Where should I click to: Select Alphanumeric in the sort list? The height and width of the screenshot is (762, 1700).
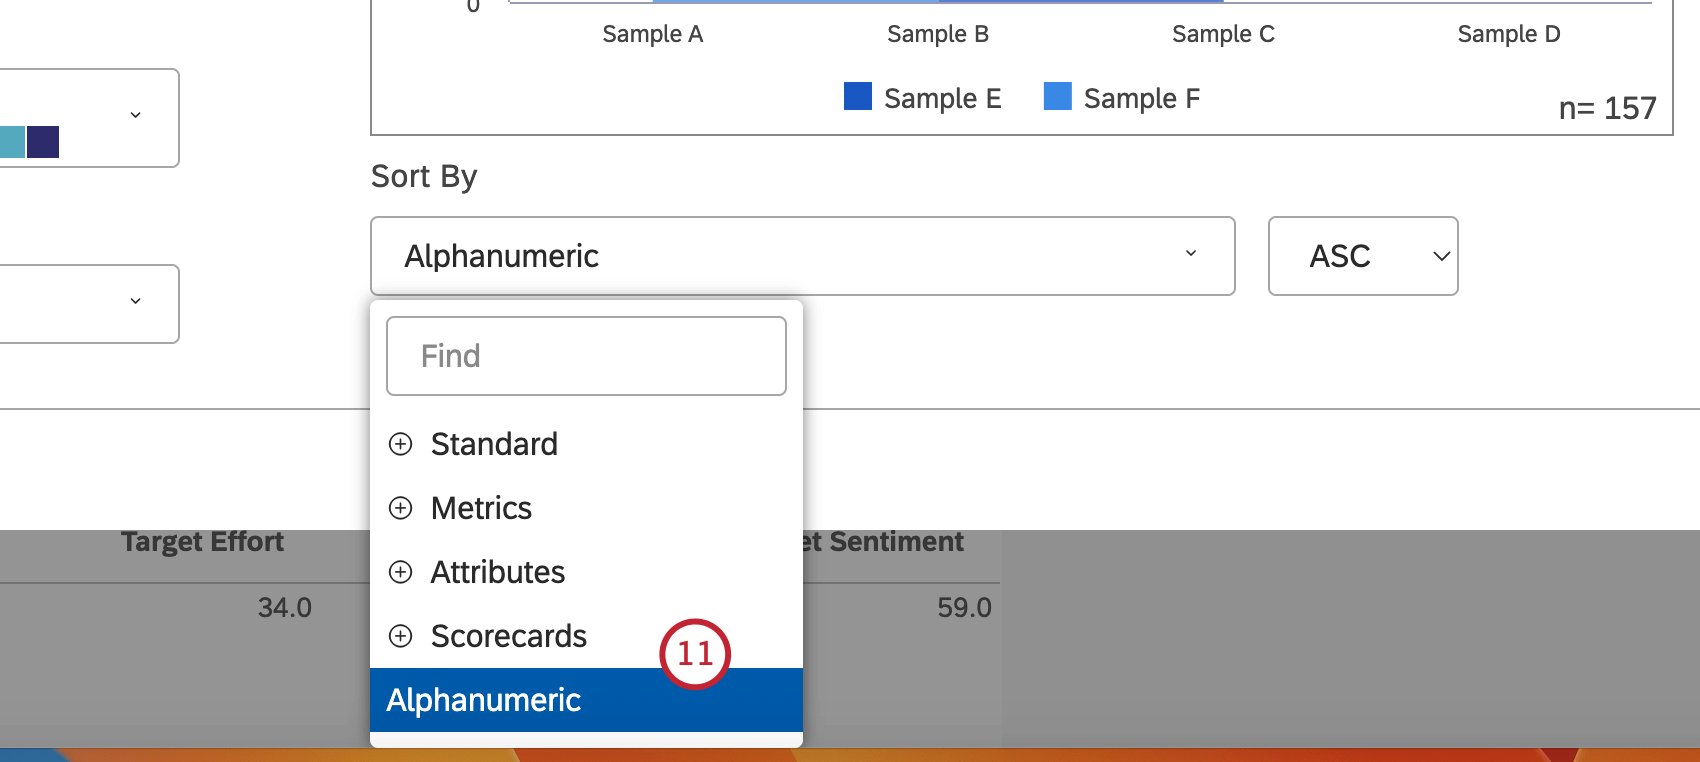(484, 700)
